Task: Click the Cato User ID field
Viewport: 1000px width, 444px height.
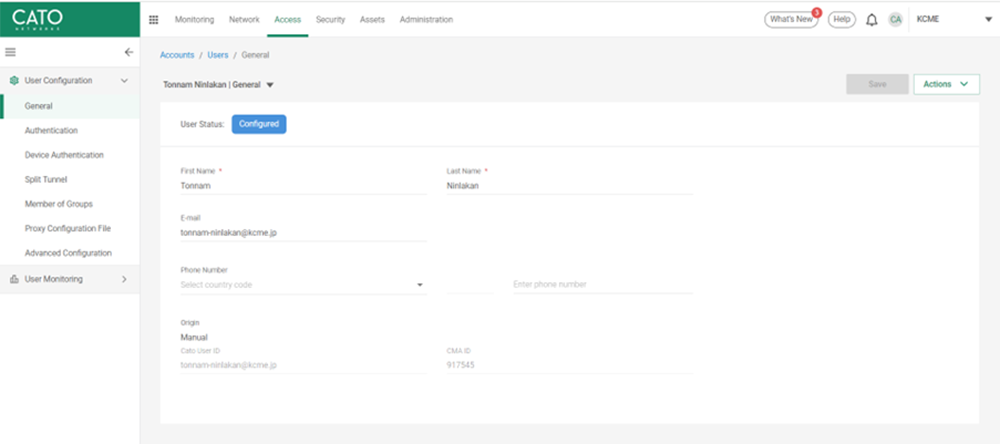Action: point(304,366)
